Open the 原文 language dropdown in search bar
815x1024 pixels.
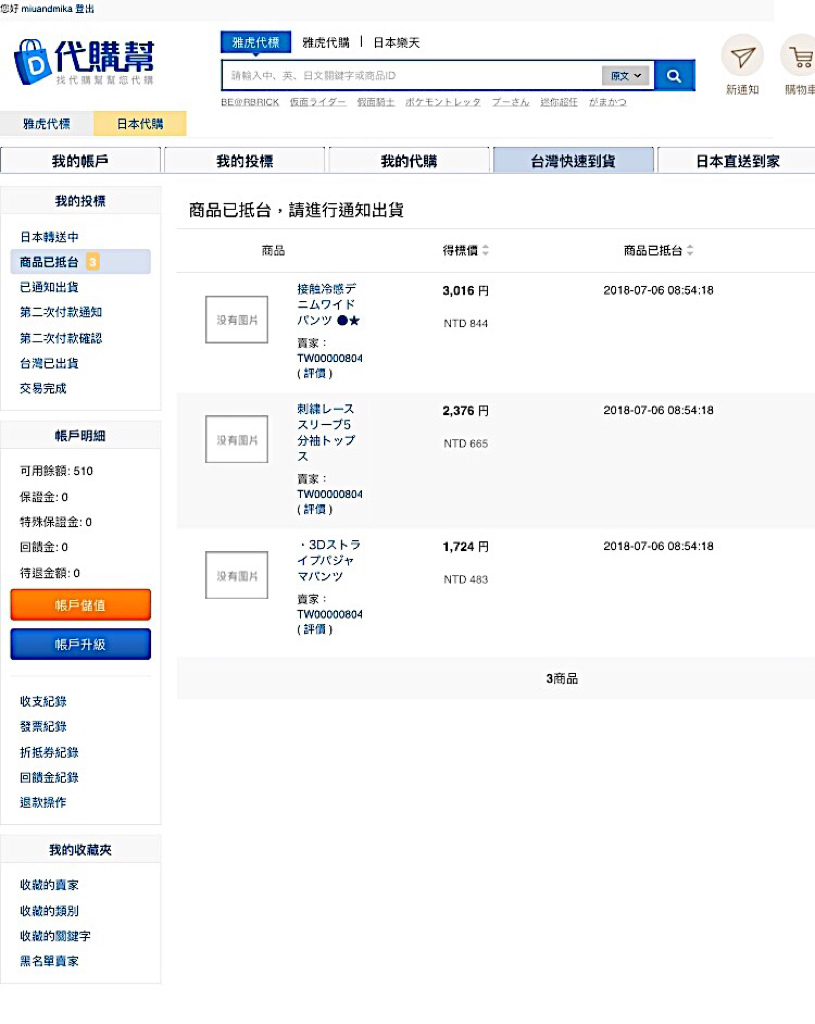(x=626, y=75)
